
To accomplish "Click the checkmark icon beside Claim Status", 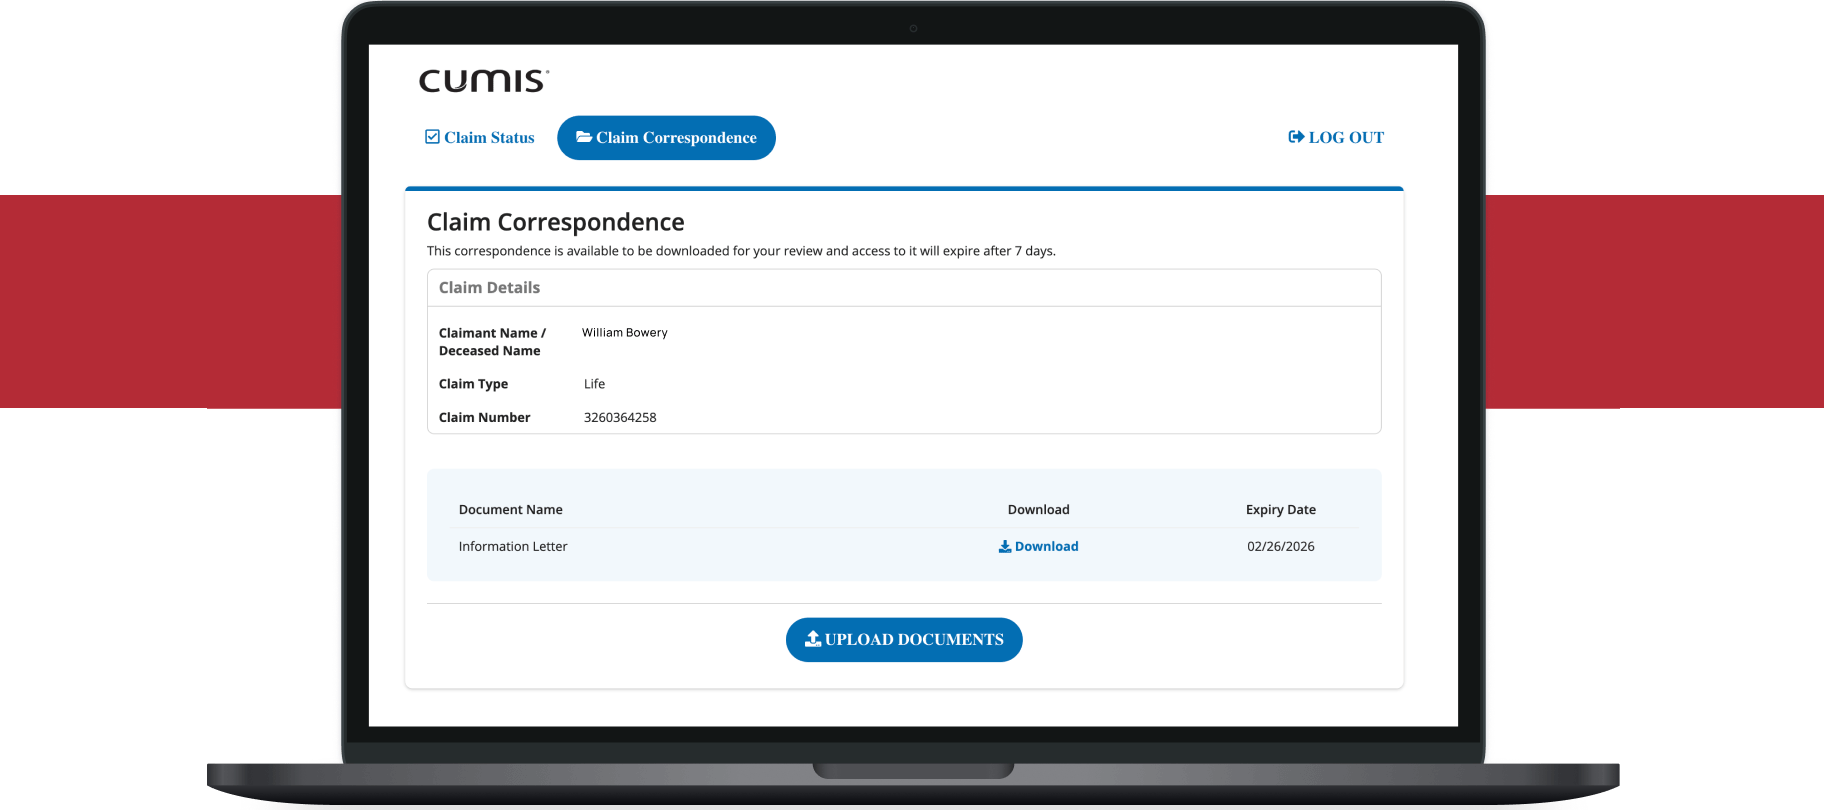I will coord(432,137).
